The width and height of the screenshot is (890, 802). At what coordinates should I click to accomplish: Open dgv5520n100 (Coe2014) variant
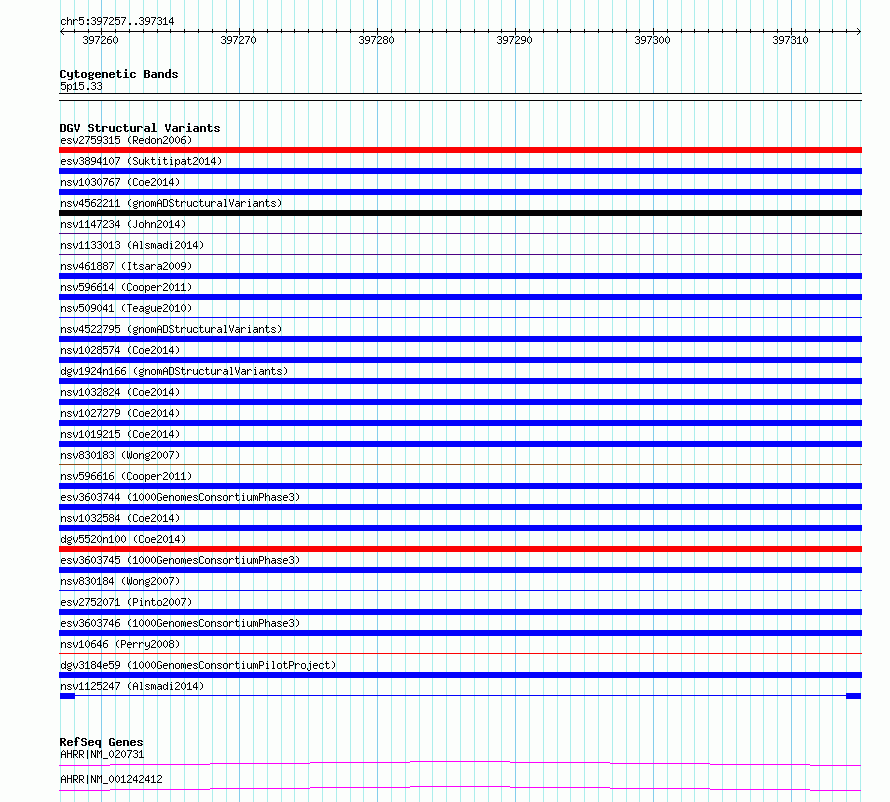[123, 539]
